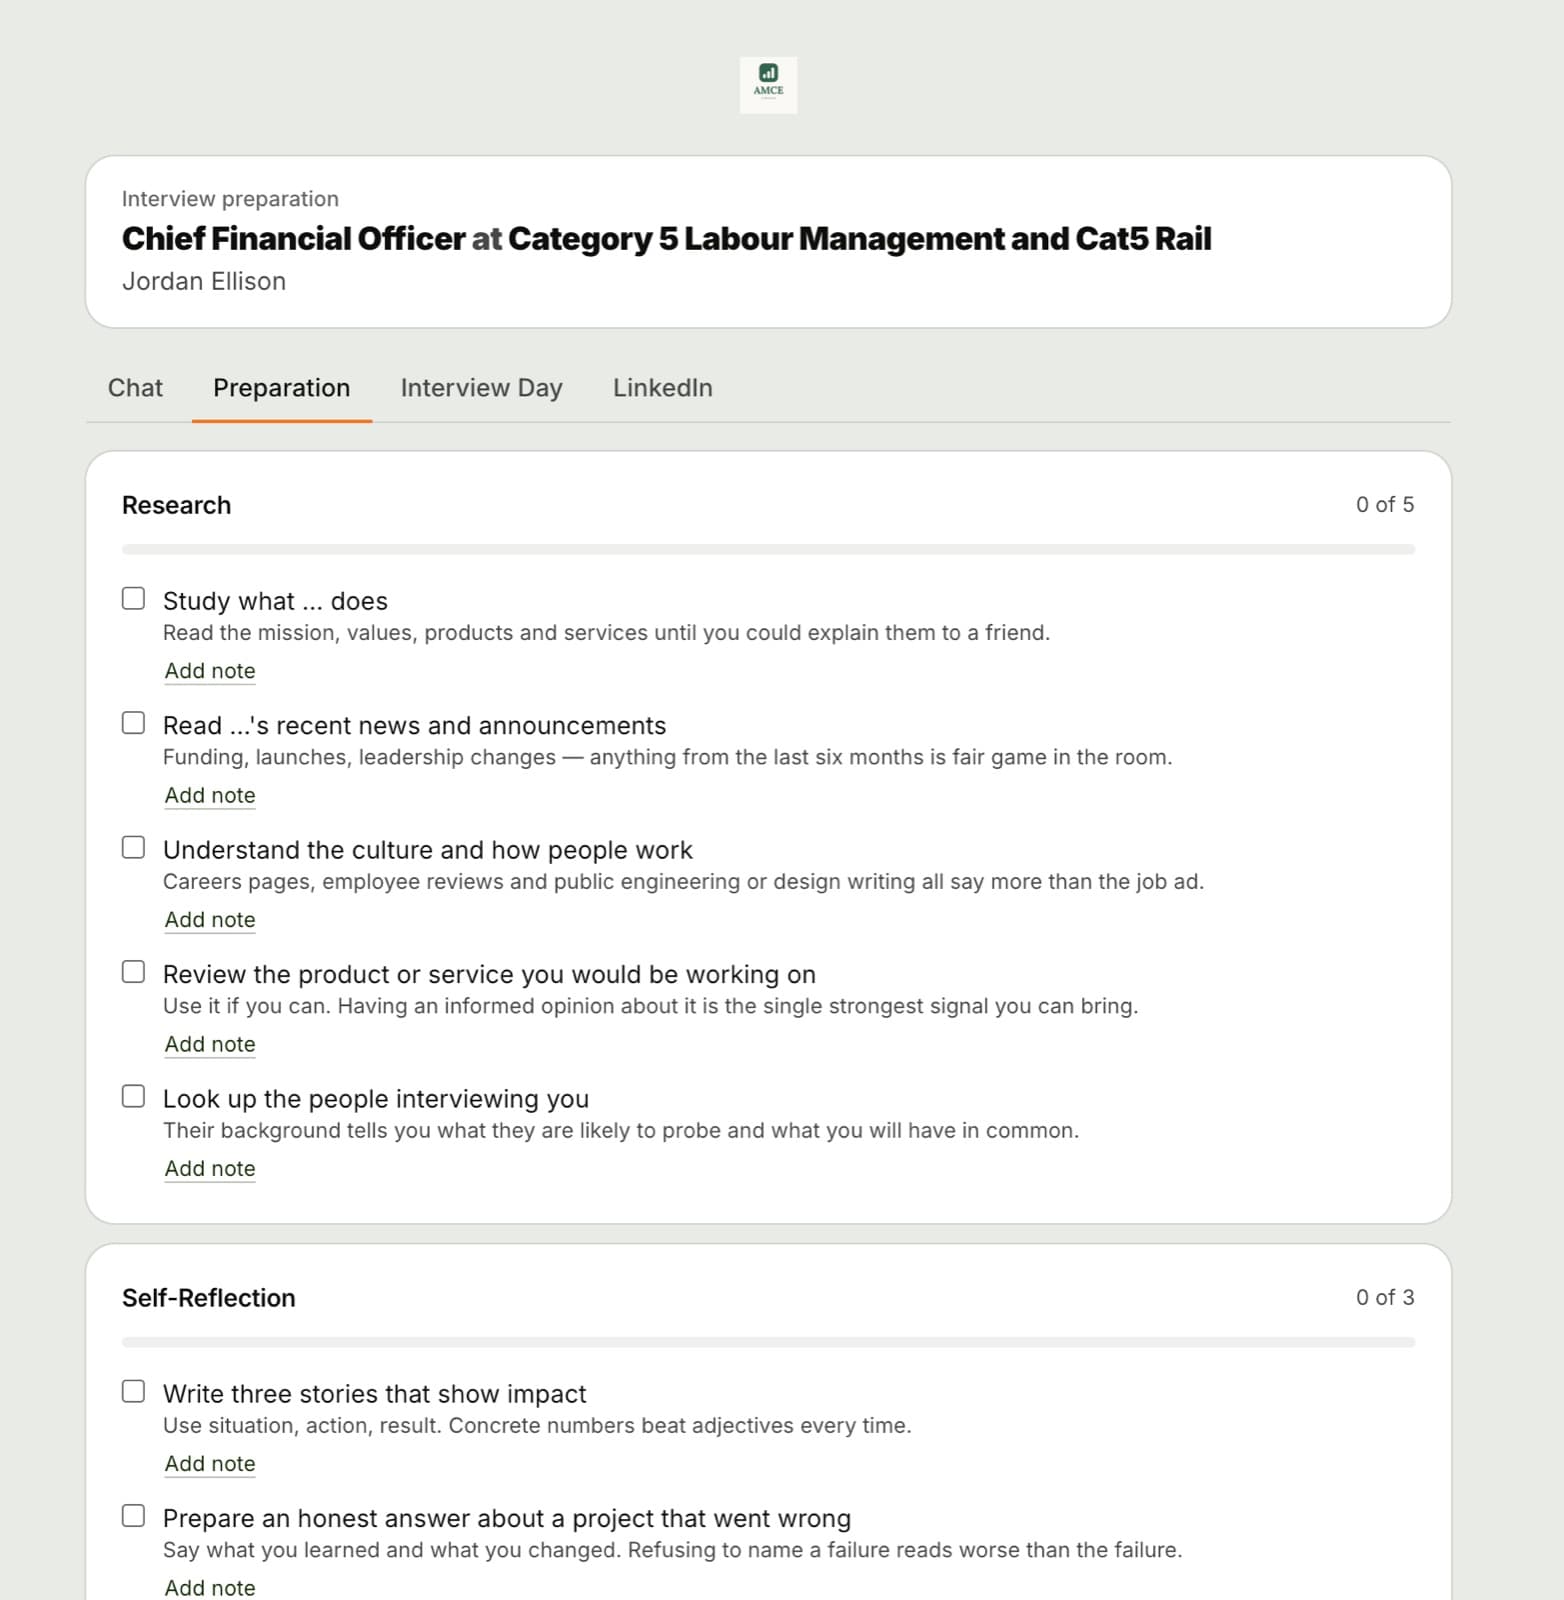1564x1600 pixels.
Task: Switch to the Chat tab
Action: [x=135, y=388]
